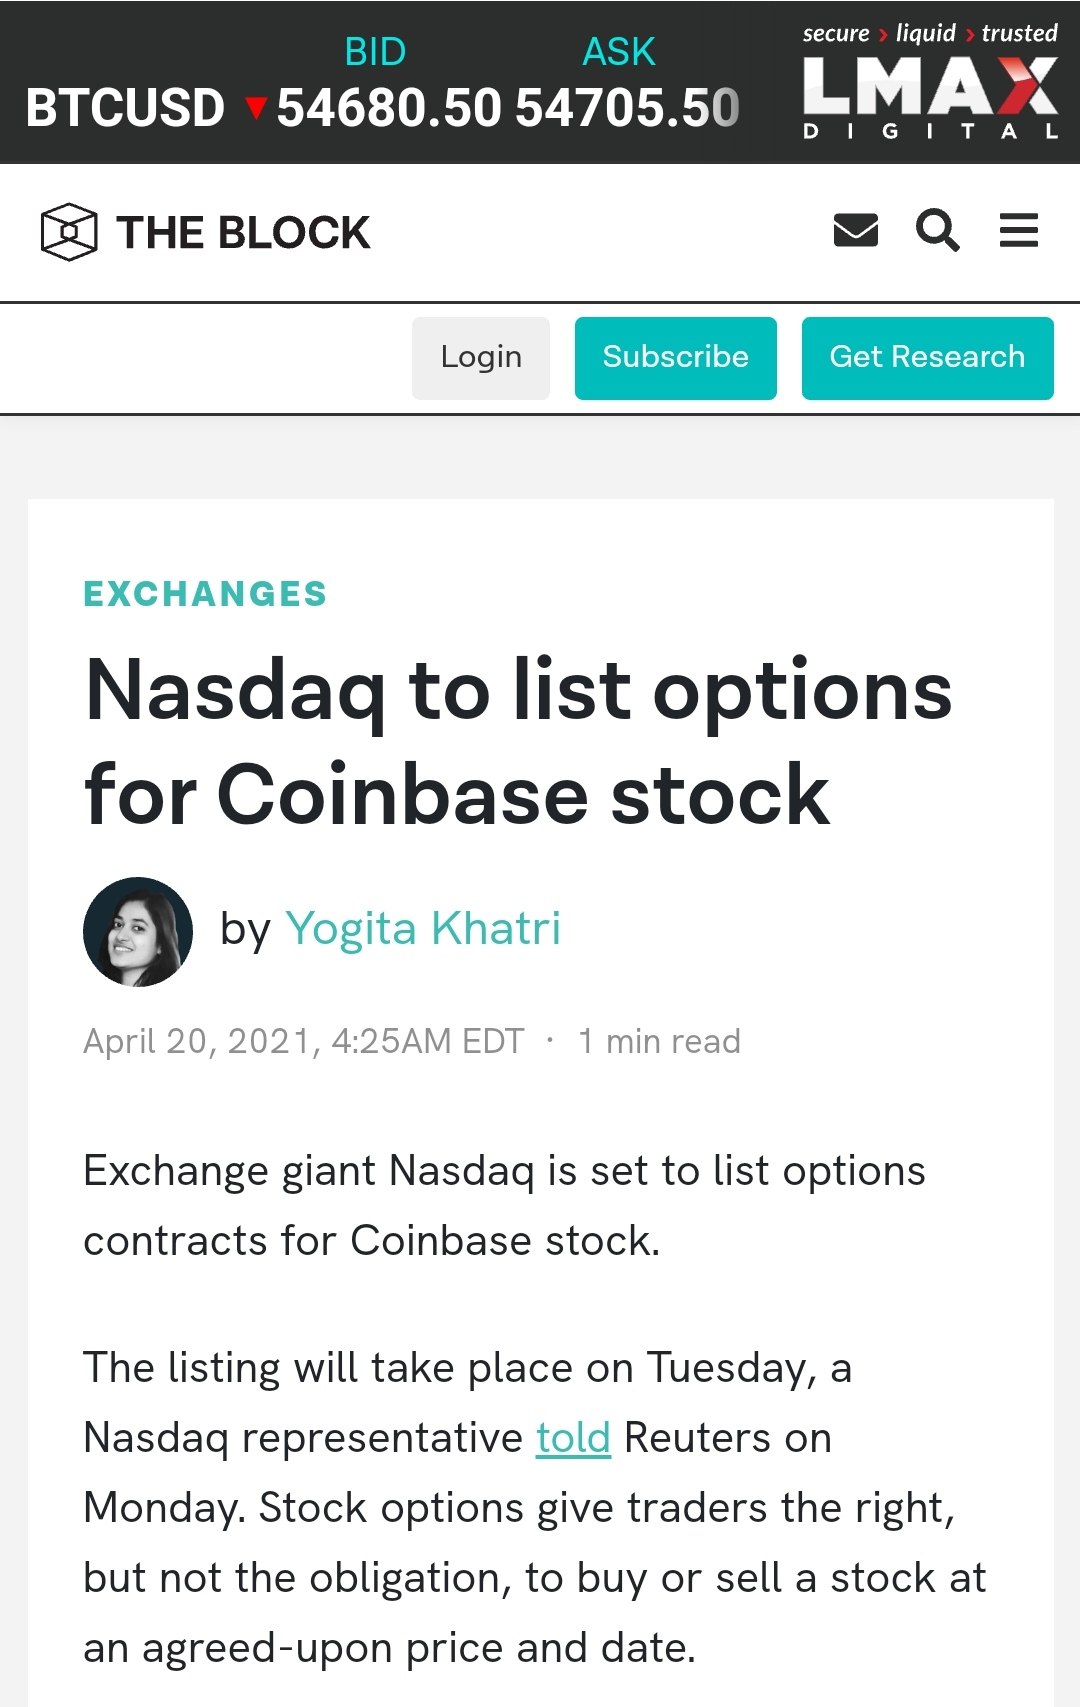Viewport: 1080px width, 1707px height.
Task: Open the envelope newsletter icon
Action: tap(855, 231)
